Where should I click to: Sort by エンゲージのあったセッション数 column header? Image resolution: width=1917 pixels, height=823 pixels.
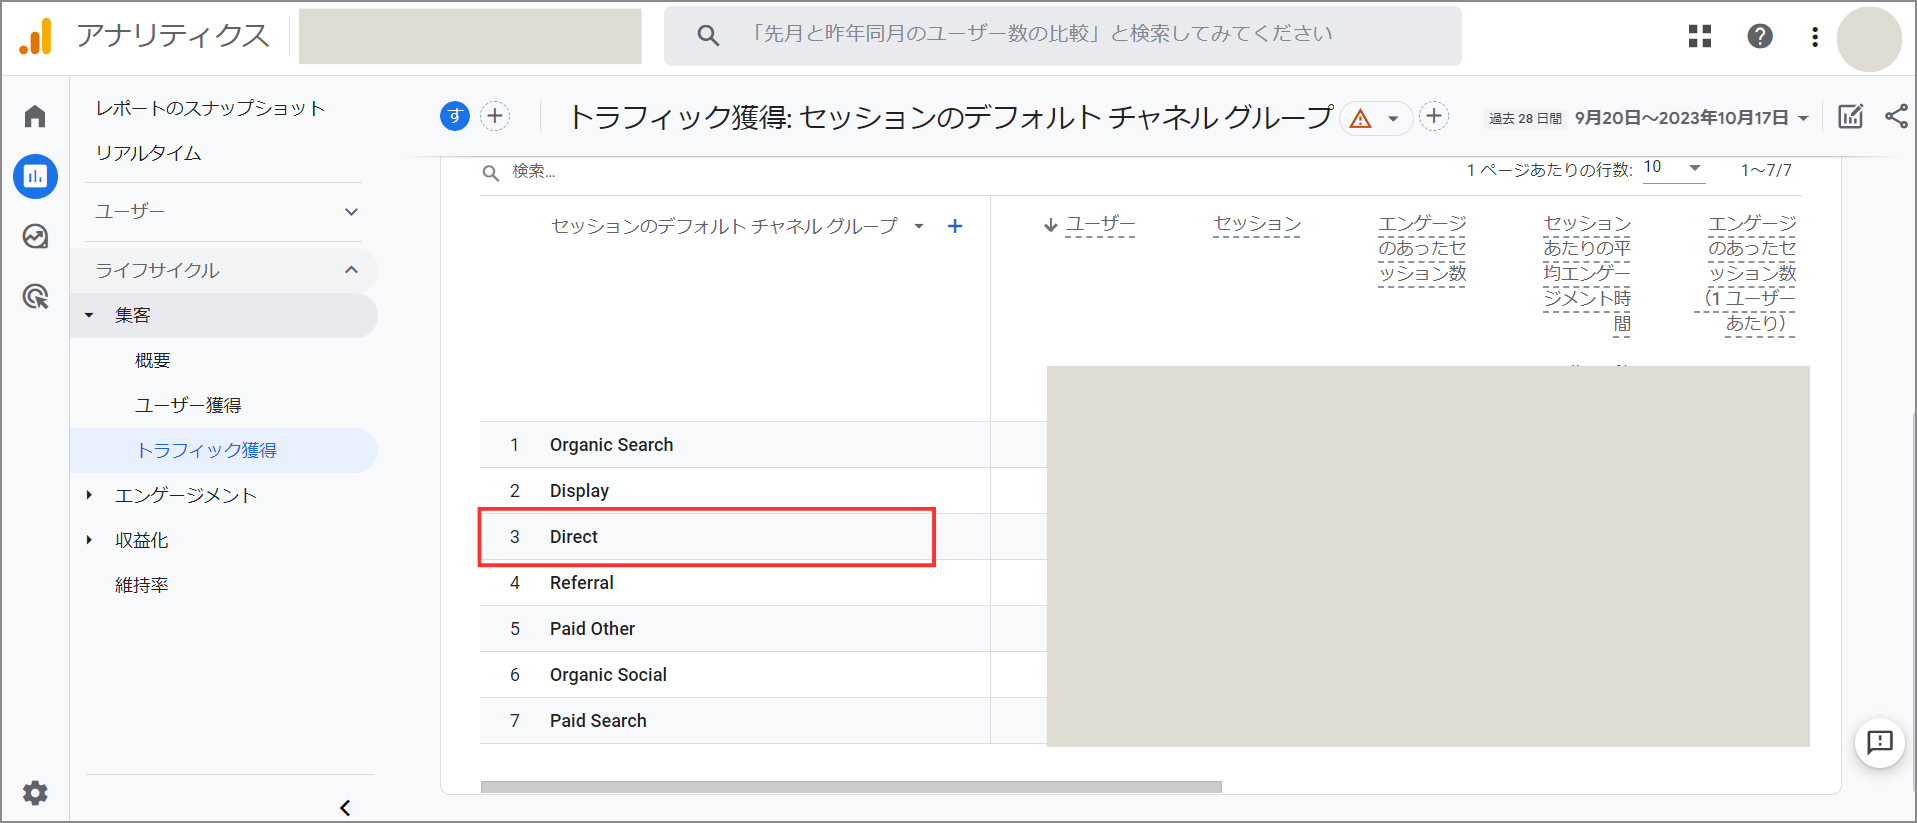(x=1422, y=249)
